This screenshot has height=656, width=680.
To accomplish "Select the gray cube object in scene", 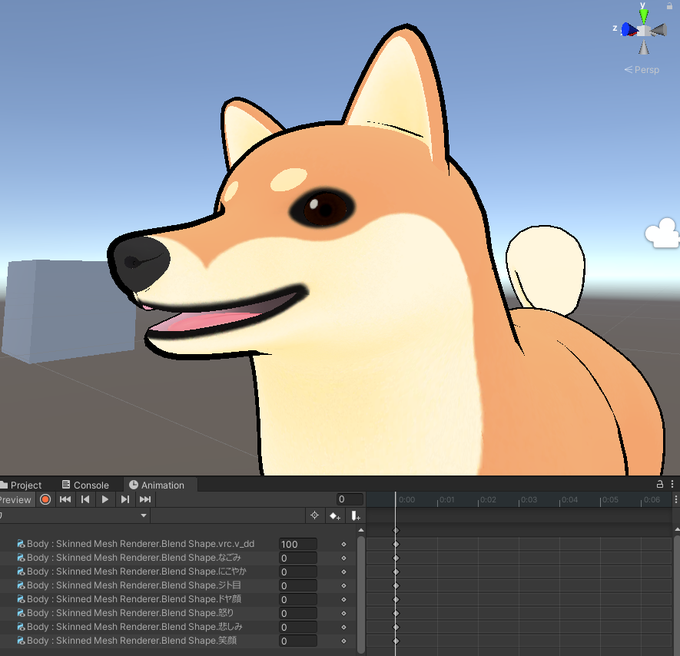I will (67, 310).
